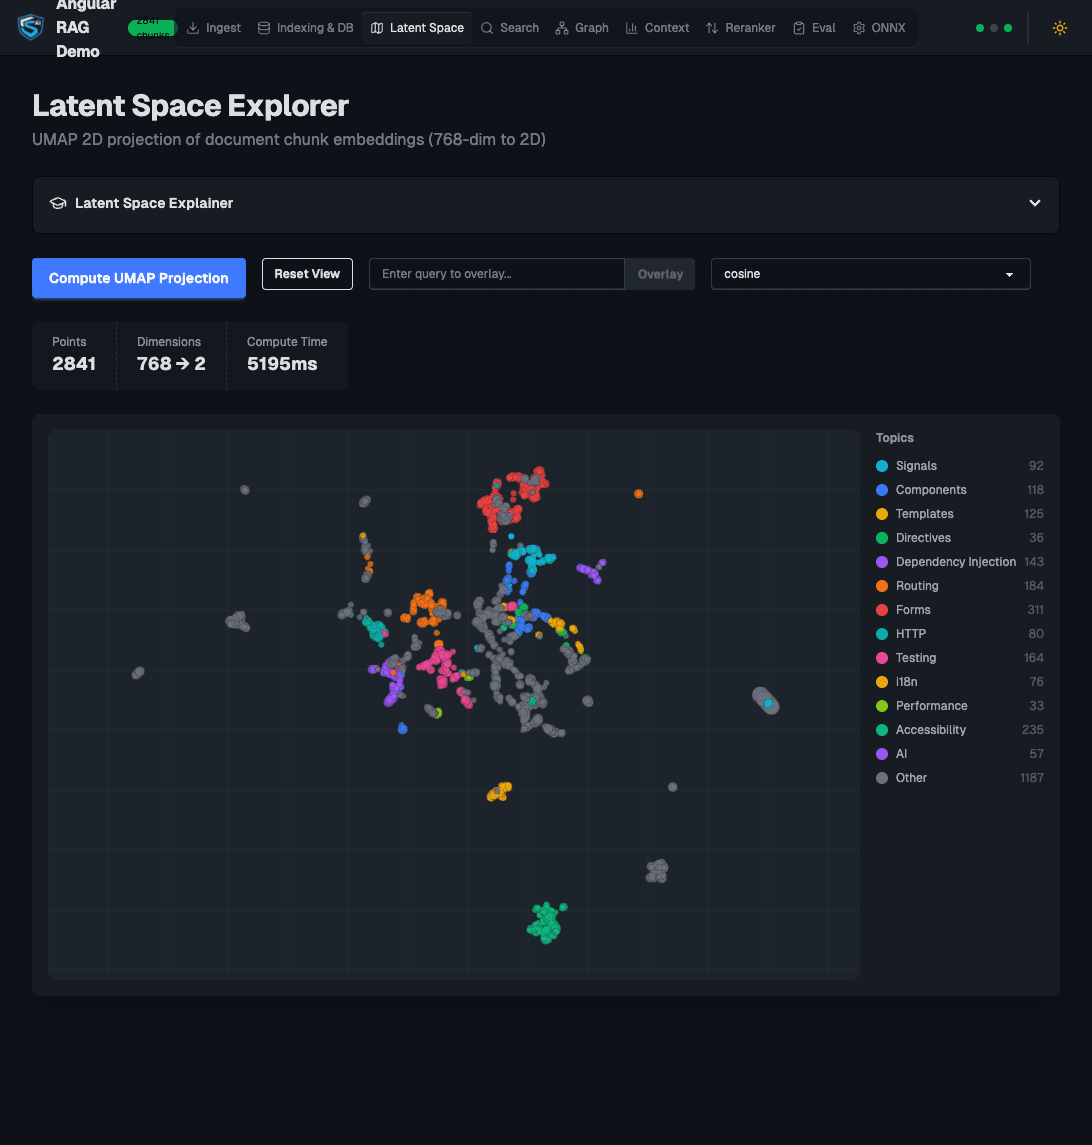Viewport: 1092px width, 1145px height.
Task: Click the Overlay button
Action: tap(660, 274)
